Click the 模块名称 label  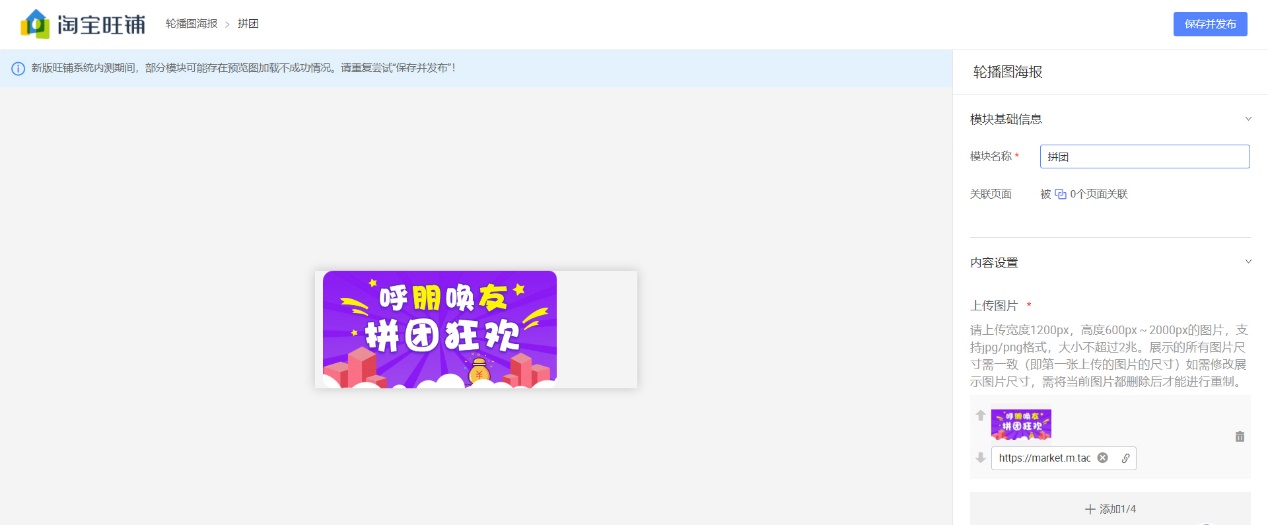(x=991, y=156)
